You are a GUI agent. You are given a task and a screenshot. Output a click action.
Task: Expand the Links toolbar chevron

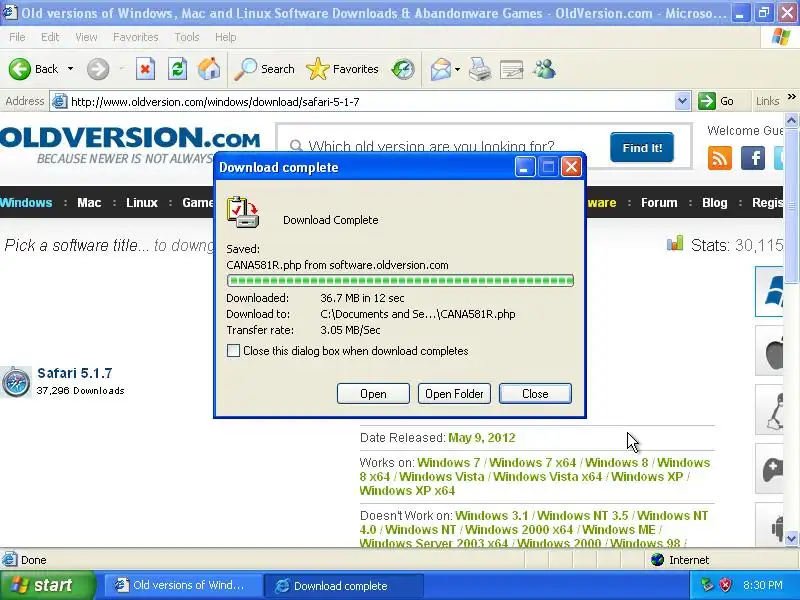click(x=792, y=97)
